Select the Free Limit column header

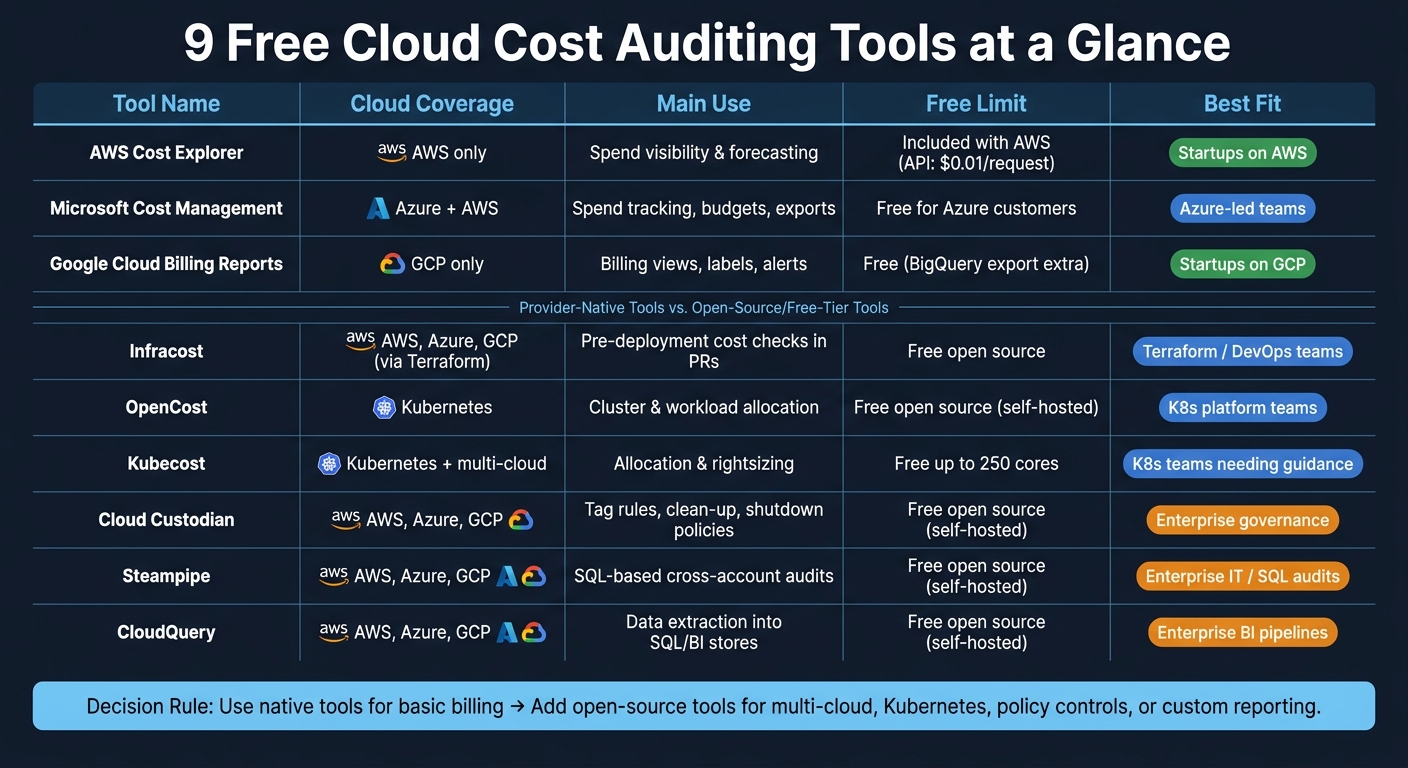point(976,103)
